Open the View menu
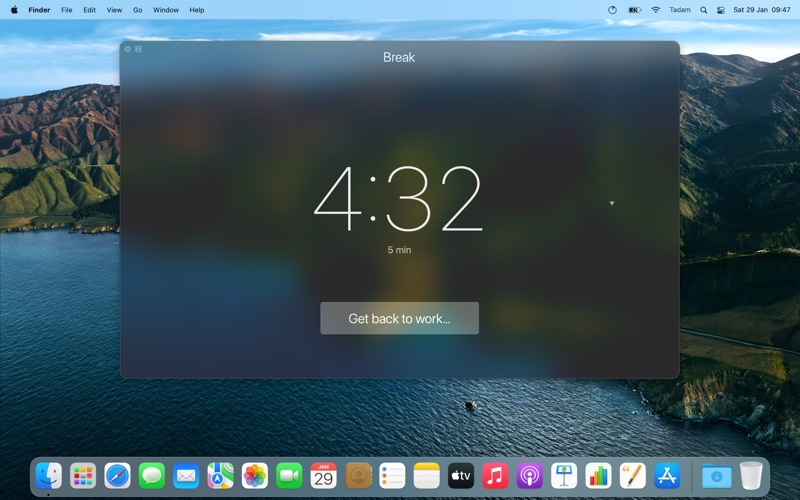This screenshot has width=800, height=500. coord(114,10)
